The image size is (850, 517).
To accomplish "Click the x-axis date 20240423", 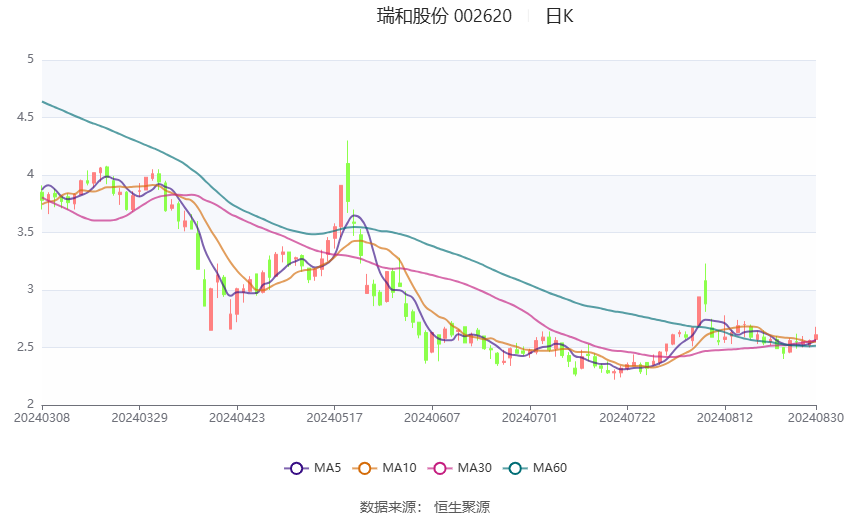I will tap(237, 418).
